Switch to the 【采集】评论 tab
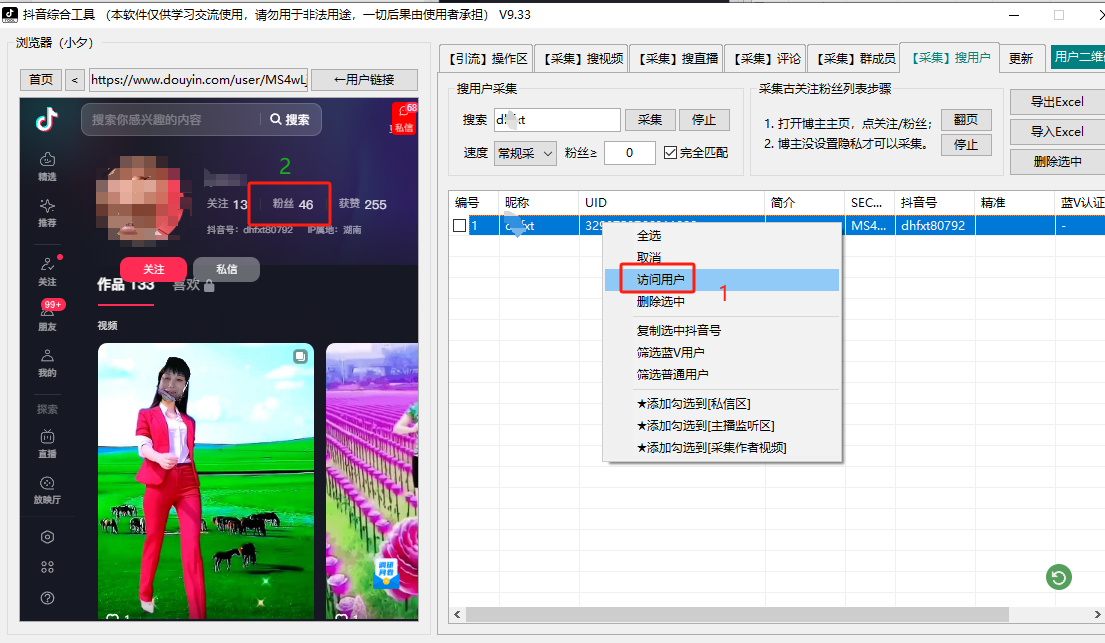 tap(763, 59)
